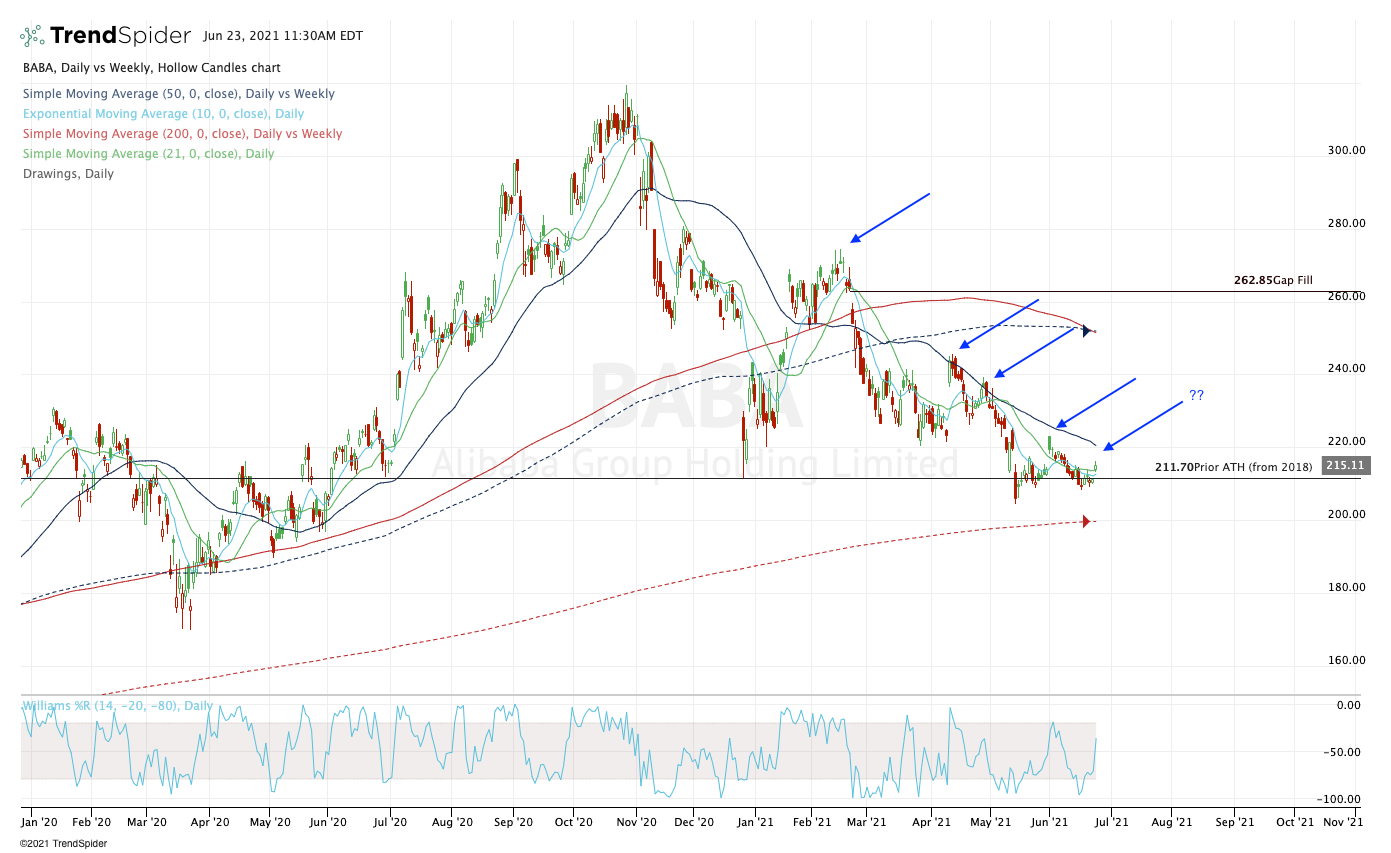Click the Apr '20 date axis label
1391x853 pixels.
point(209,823)
